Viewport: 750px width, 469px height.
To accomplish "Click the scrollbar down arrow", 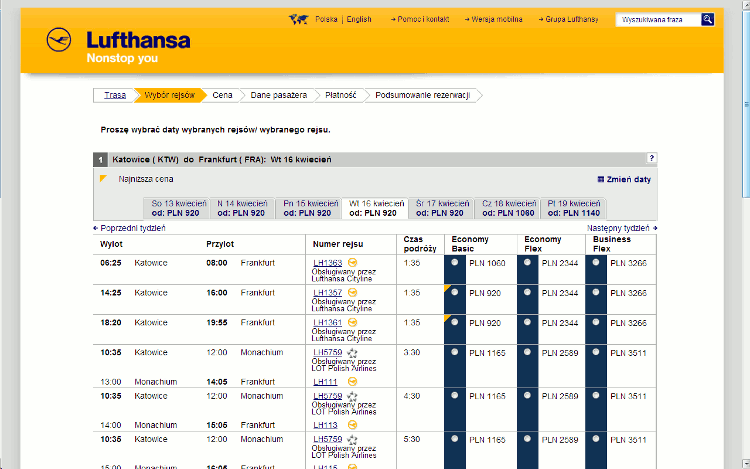I will (x=746, y=464).
